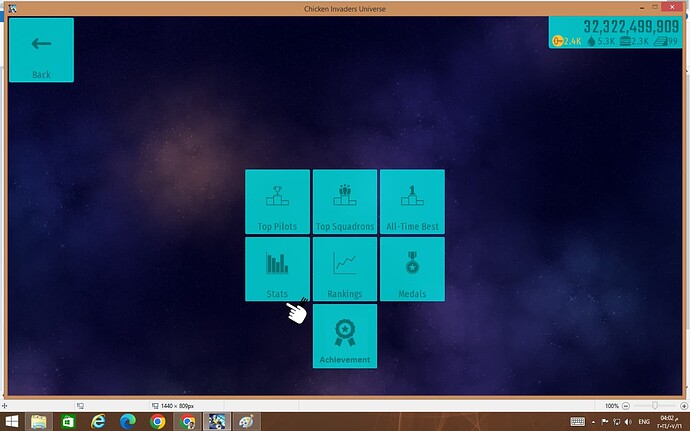690x431 pixels.
Task: Open Microsoft Edge from the taskbar
Action: click(128, 421)
